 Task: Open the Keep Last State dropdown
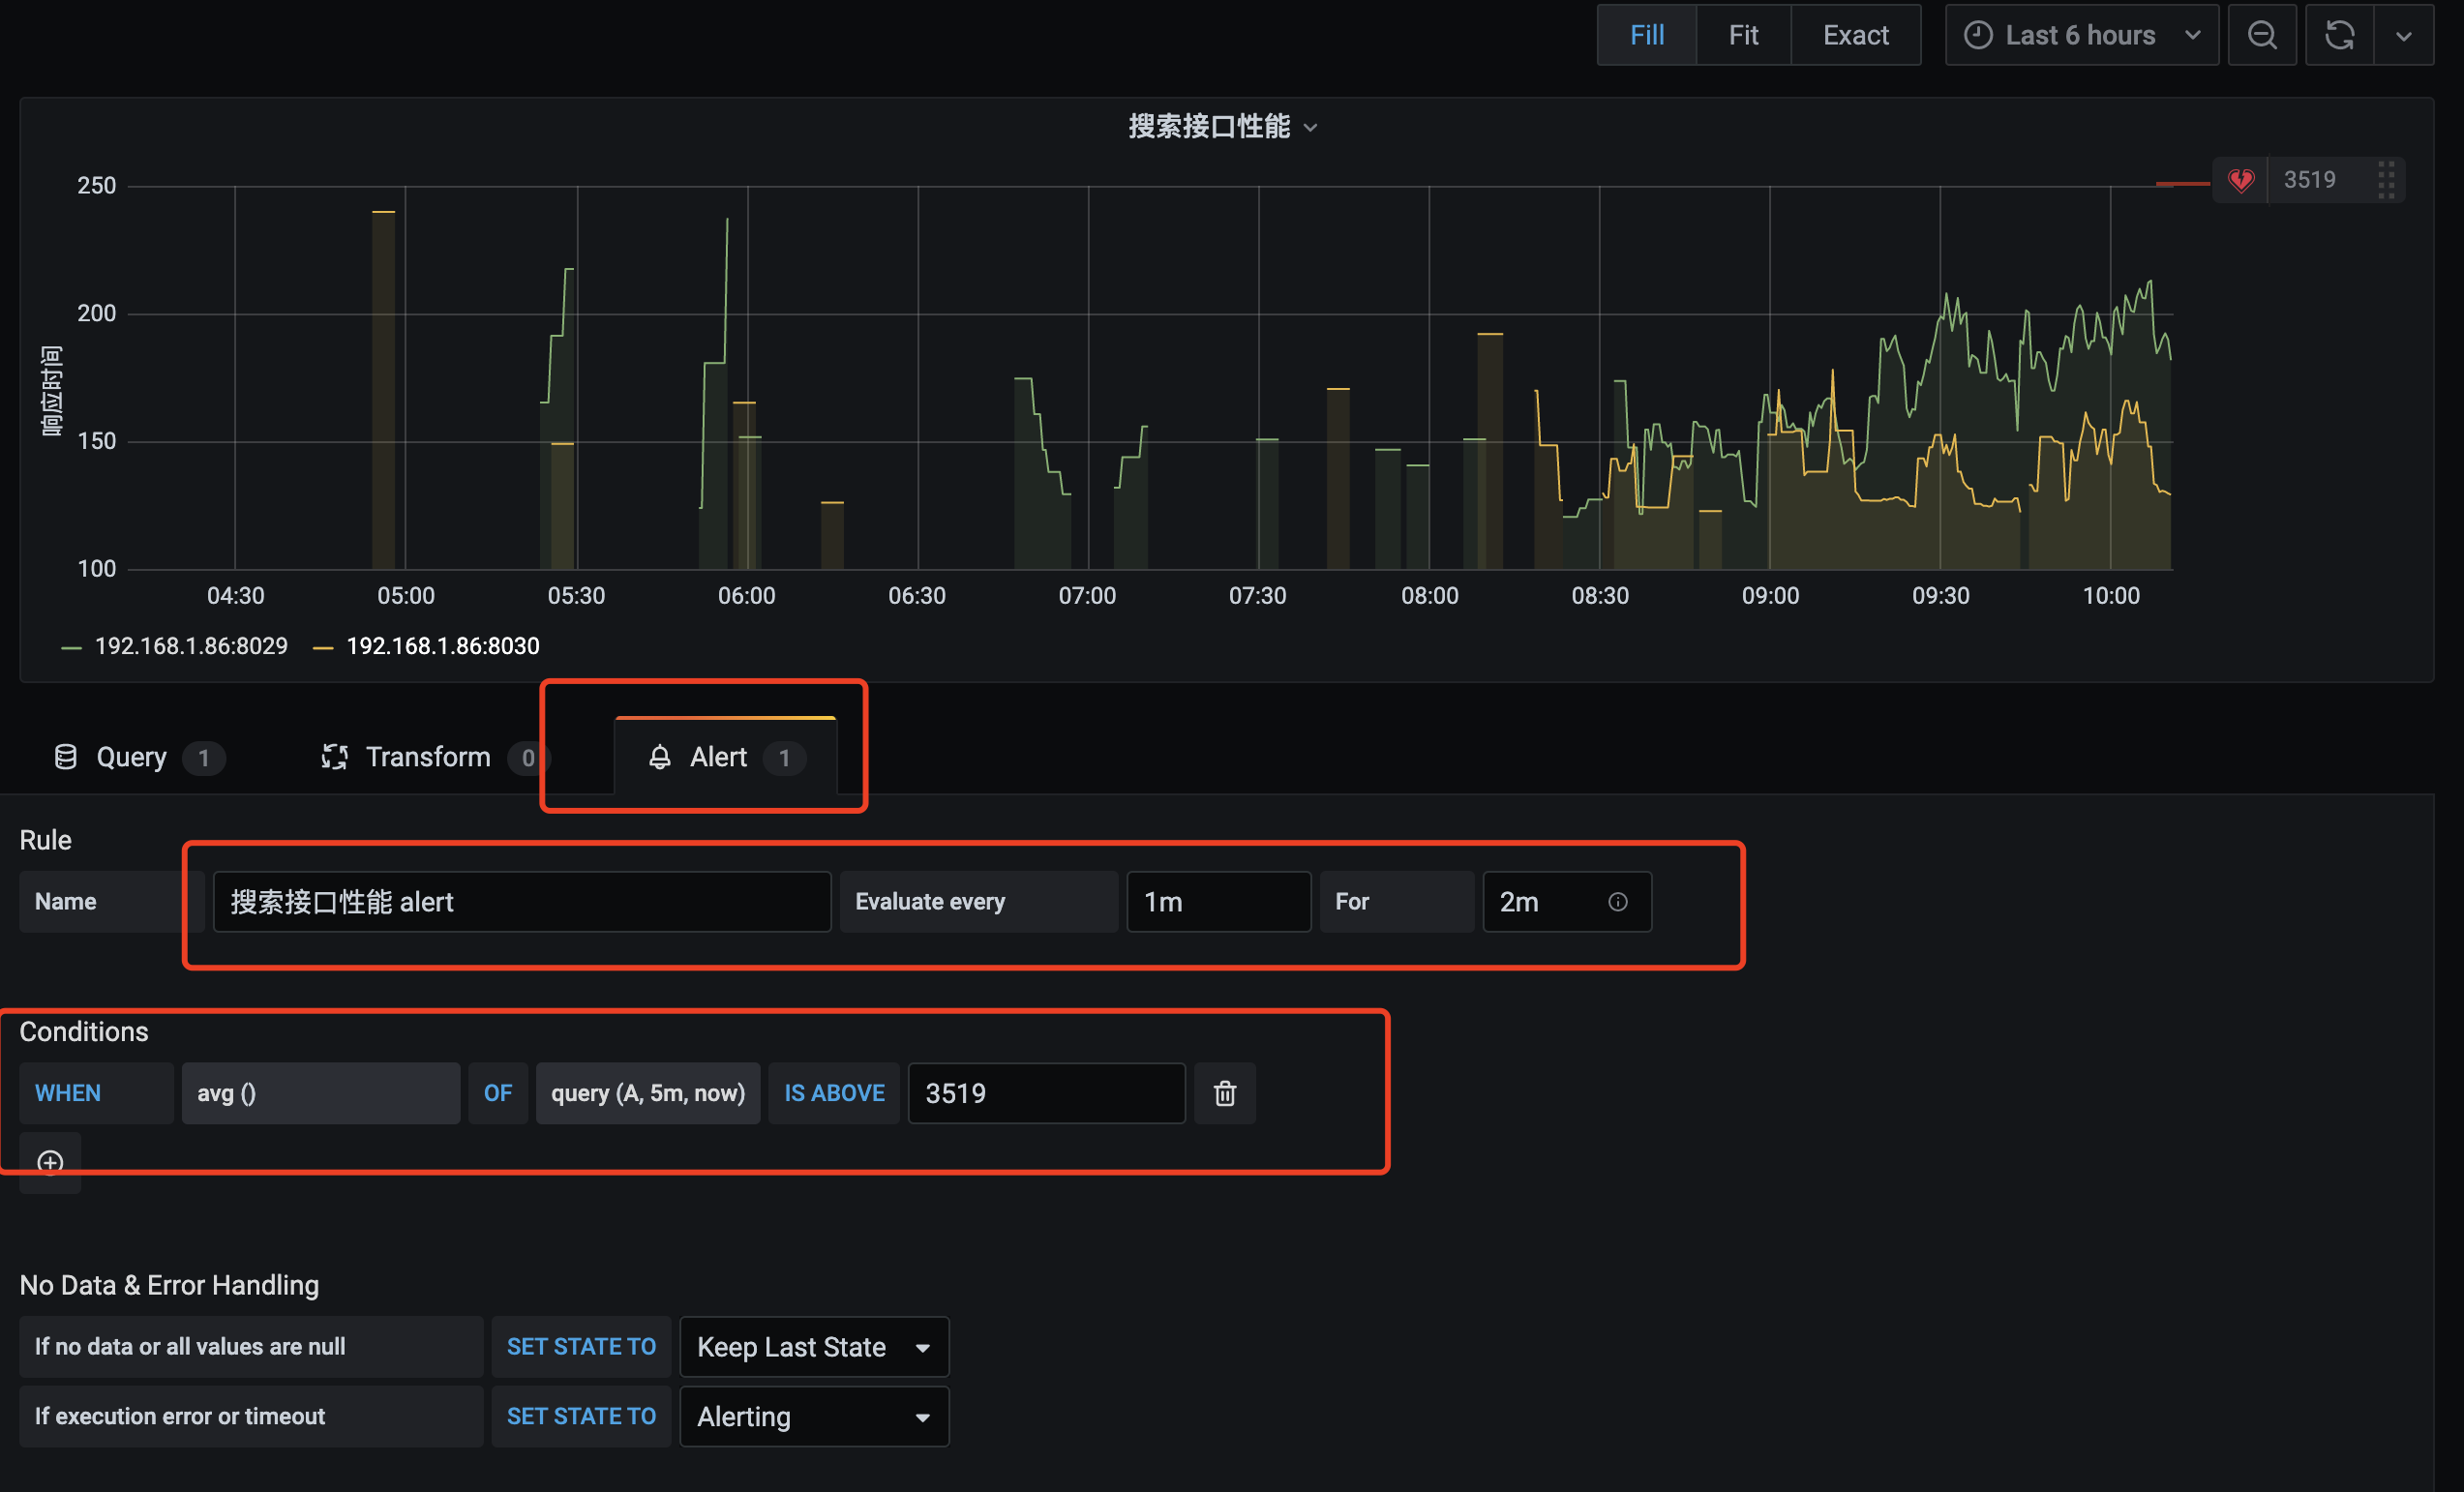tap(813, 1347)
